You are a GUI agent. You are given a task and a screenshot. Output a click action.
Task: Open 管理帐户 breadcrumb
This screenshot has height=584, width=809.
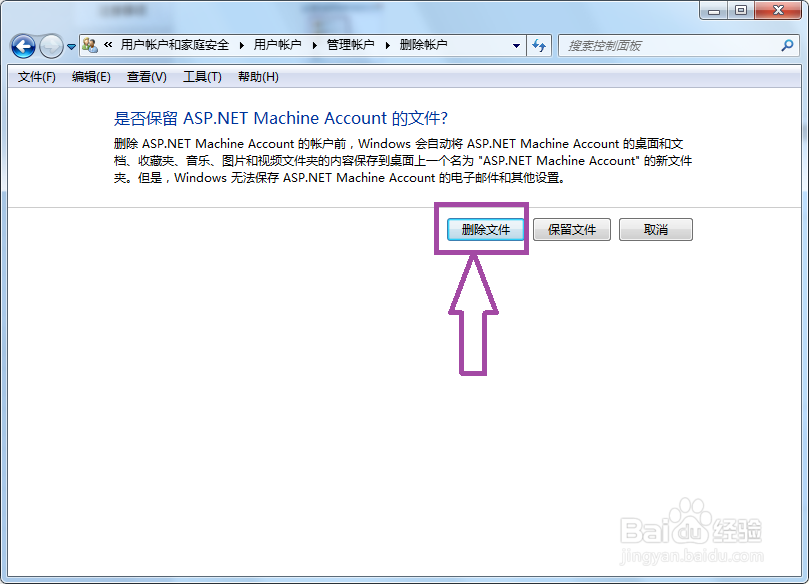[350, 45]
